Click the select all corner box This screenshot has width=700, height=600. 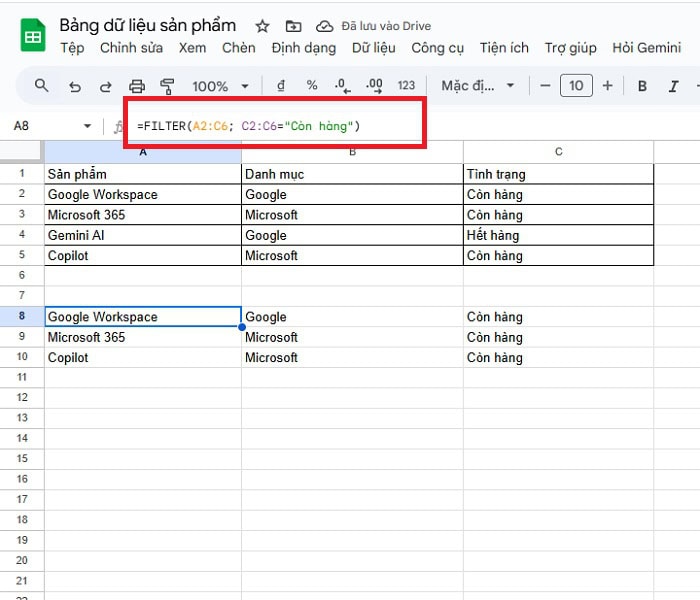pos(21,151)
